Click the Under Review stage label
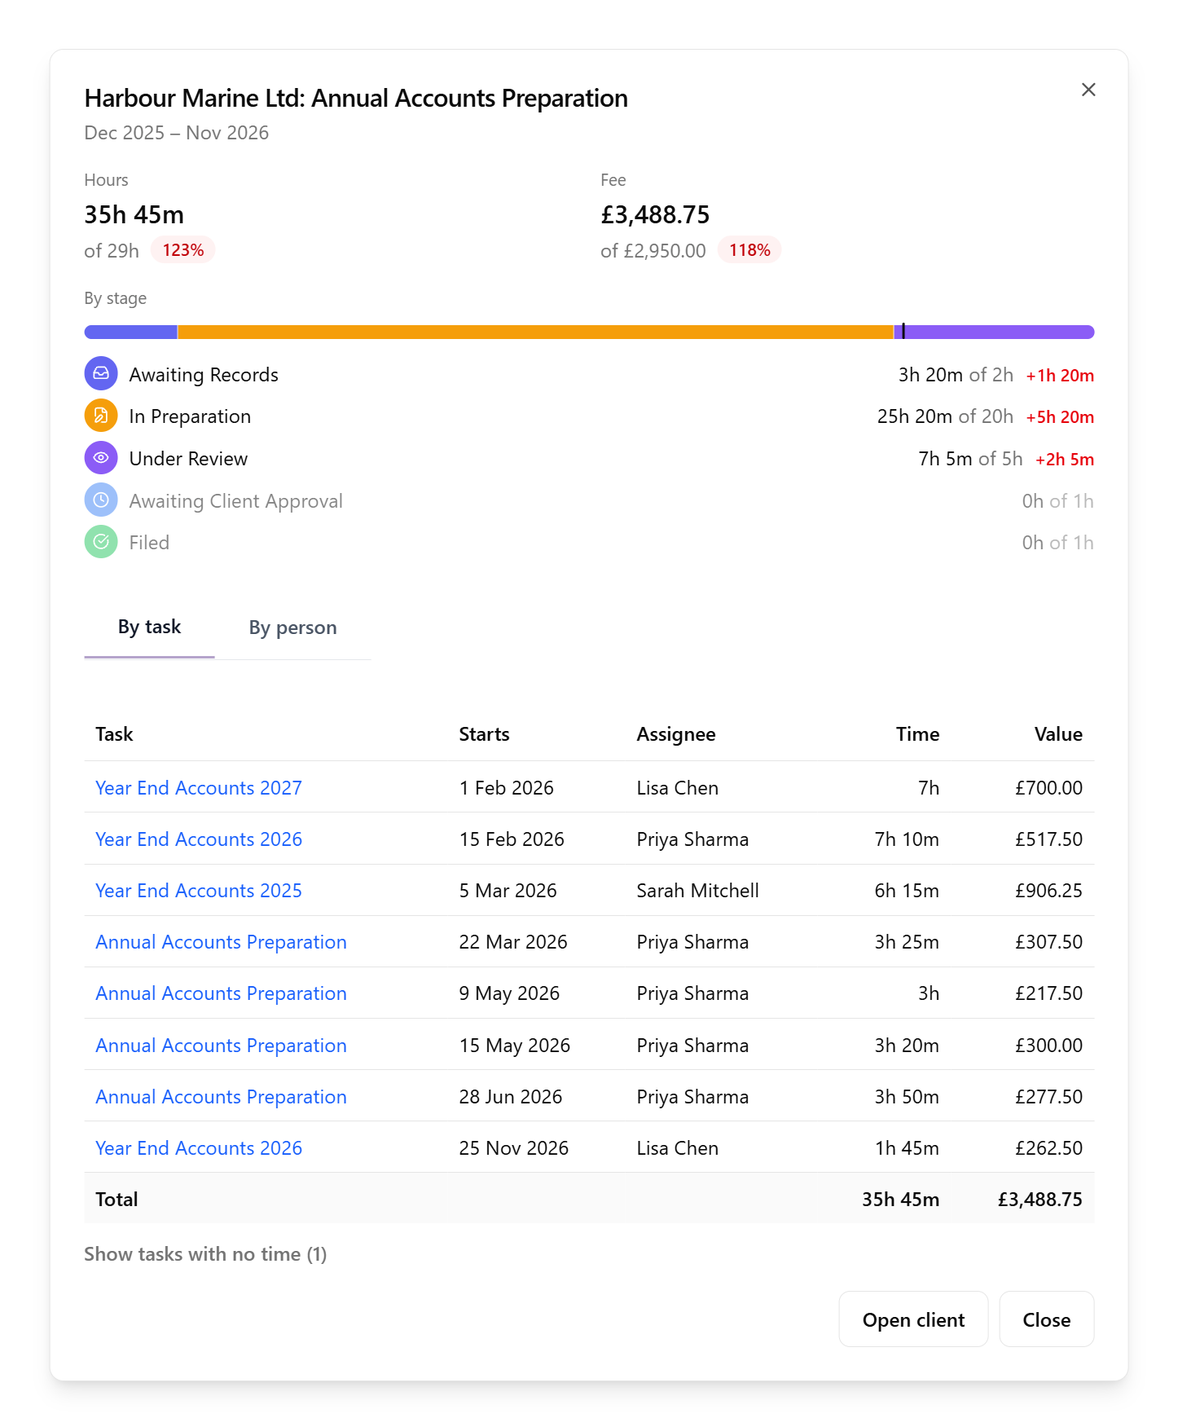The height and width of the screenshot is (1422, 1178). pos(188,459)
